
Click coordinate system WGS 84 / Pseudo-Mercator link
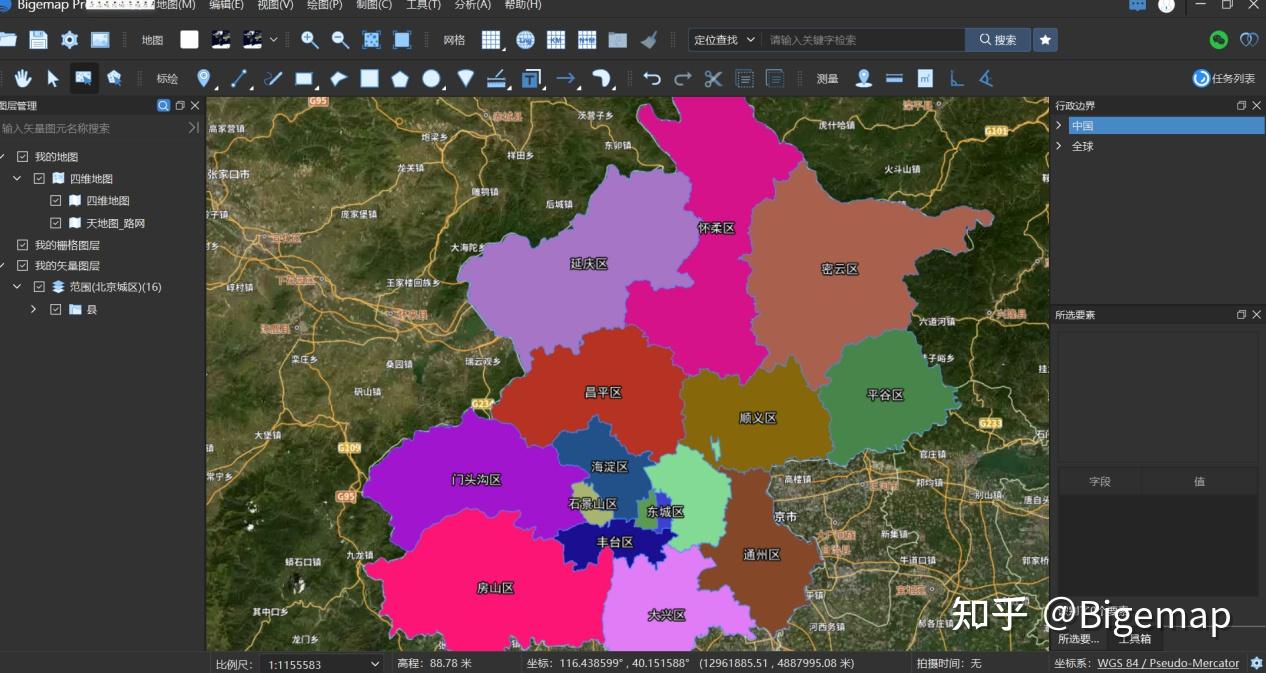click(x=1168, y=663)
